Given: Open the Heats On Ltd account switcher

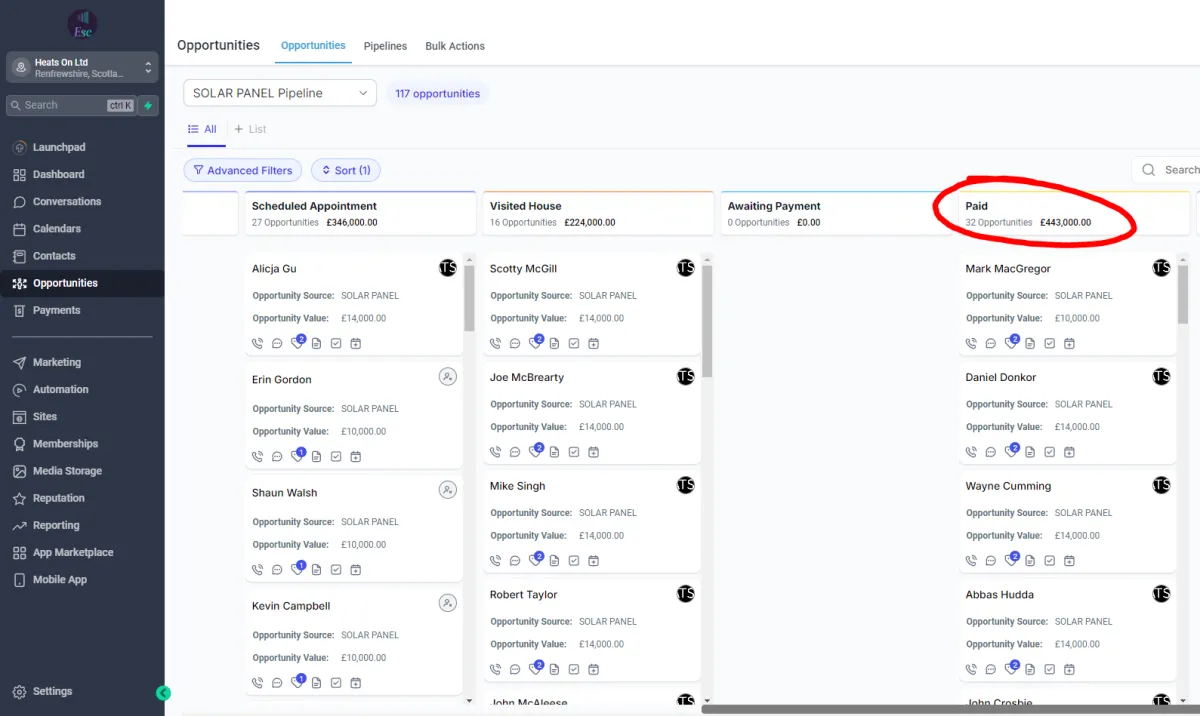Looking at the screenshot, I should [x=82, y=68].
